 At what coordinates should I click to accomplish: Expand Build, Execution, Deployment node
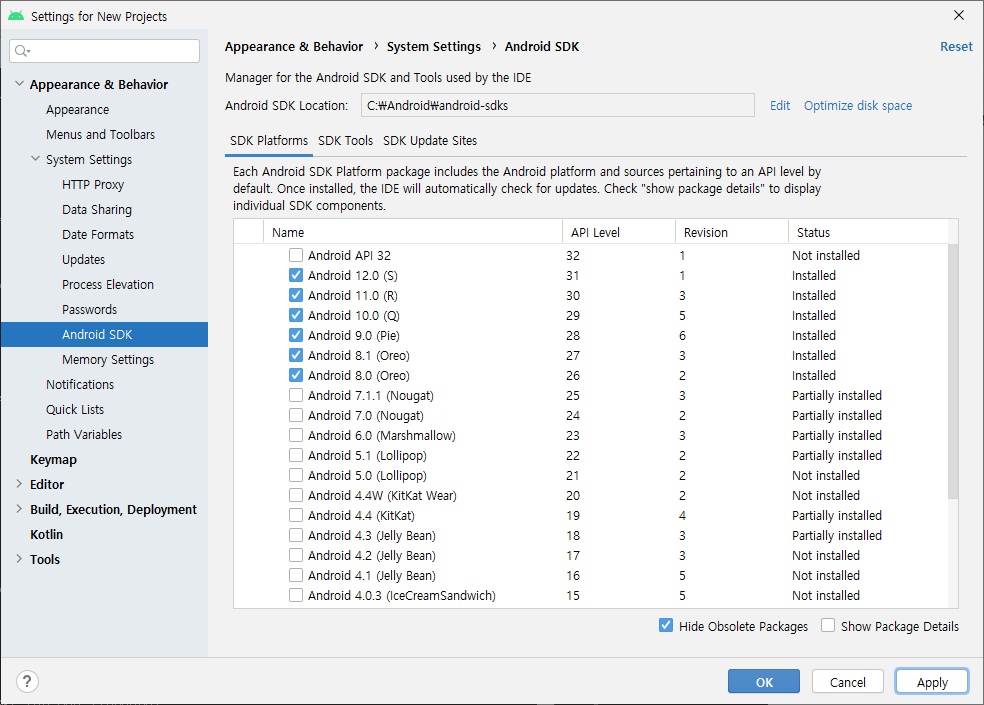tap(19, 509)
